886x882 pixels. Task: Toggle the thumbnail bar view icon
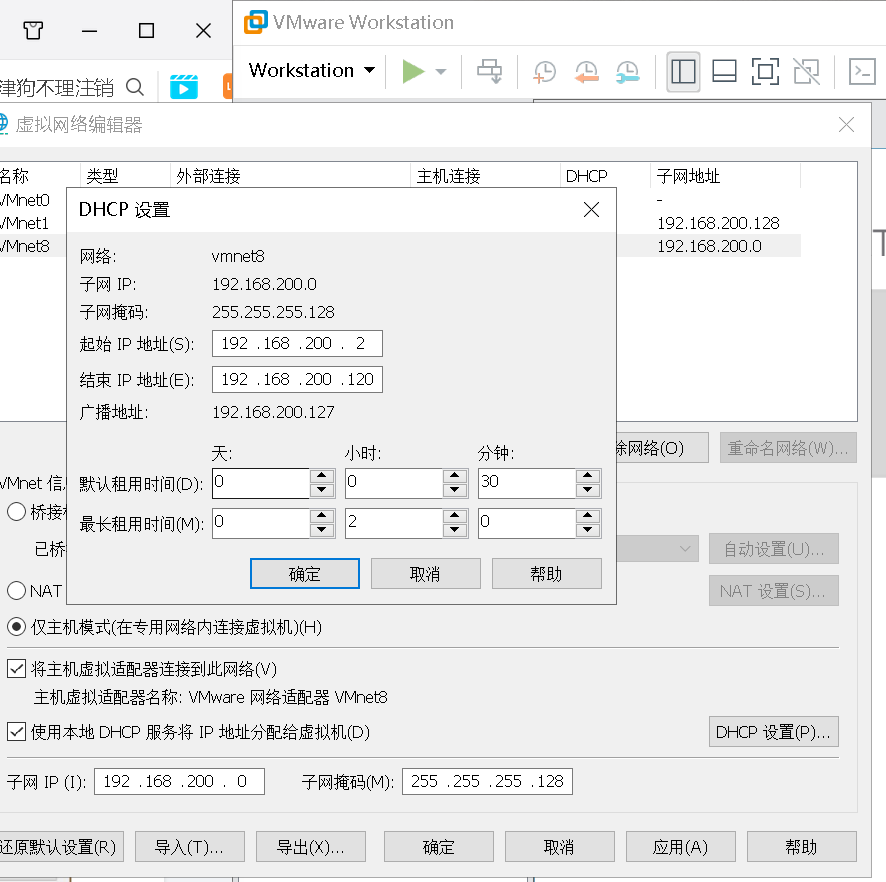(x=724, y=72)
